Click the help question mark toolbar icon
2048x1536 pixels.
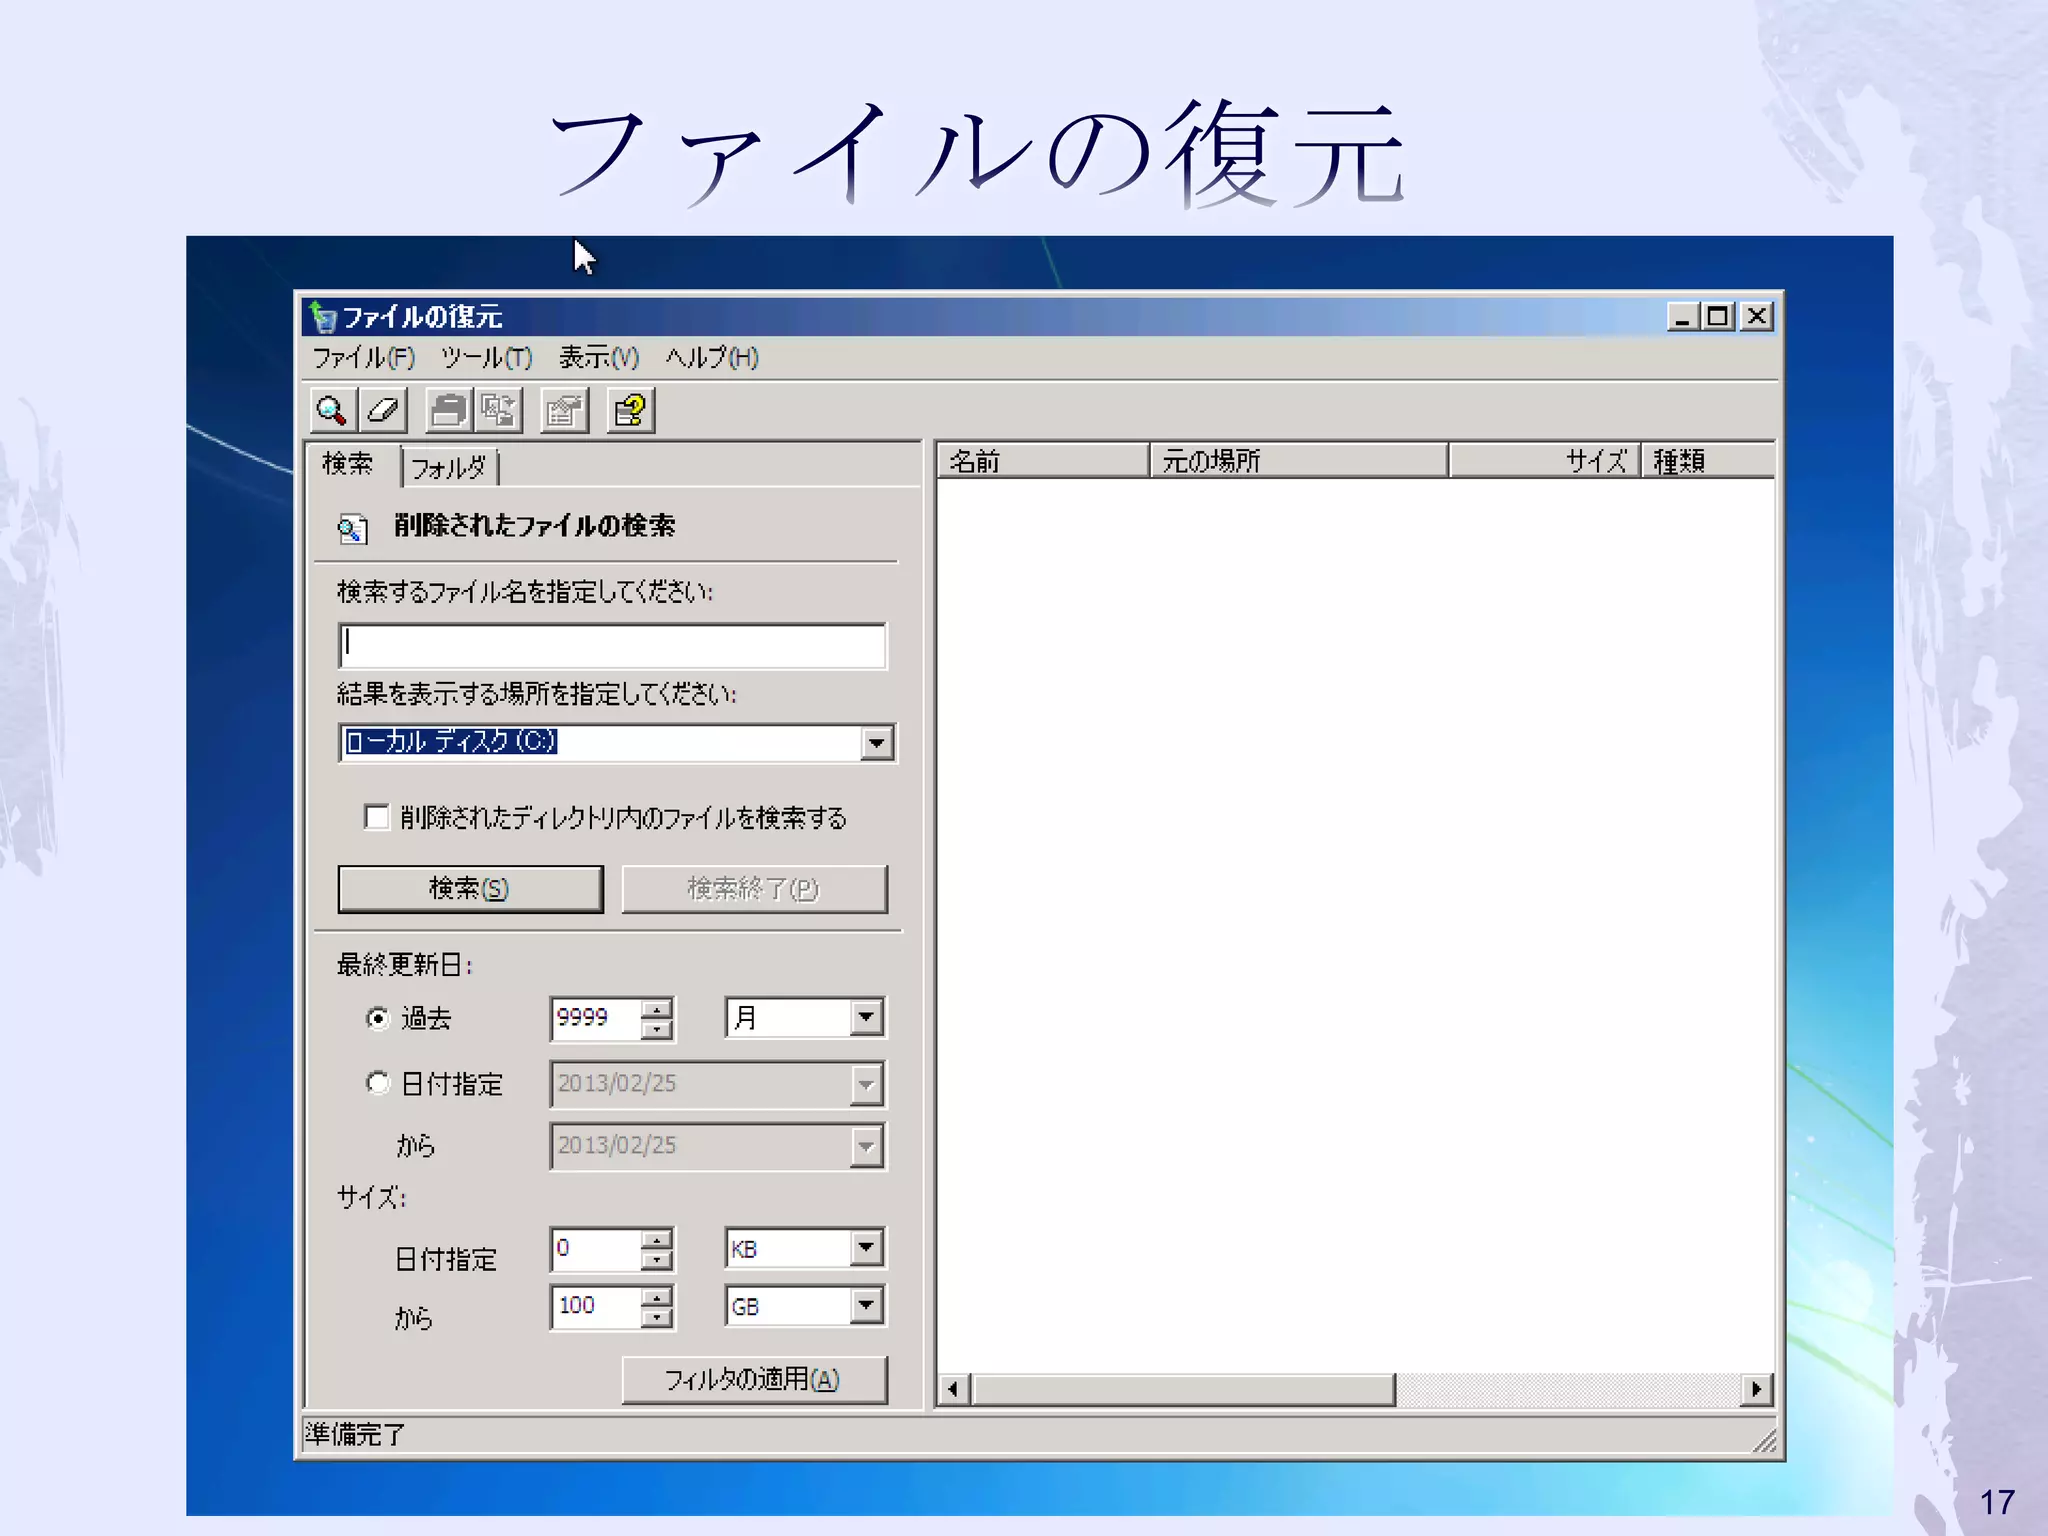630,410
